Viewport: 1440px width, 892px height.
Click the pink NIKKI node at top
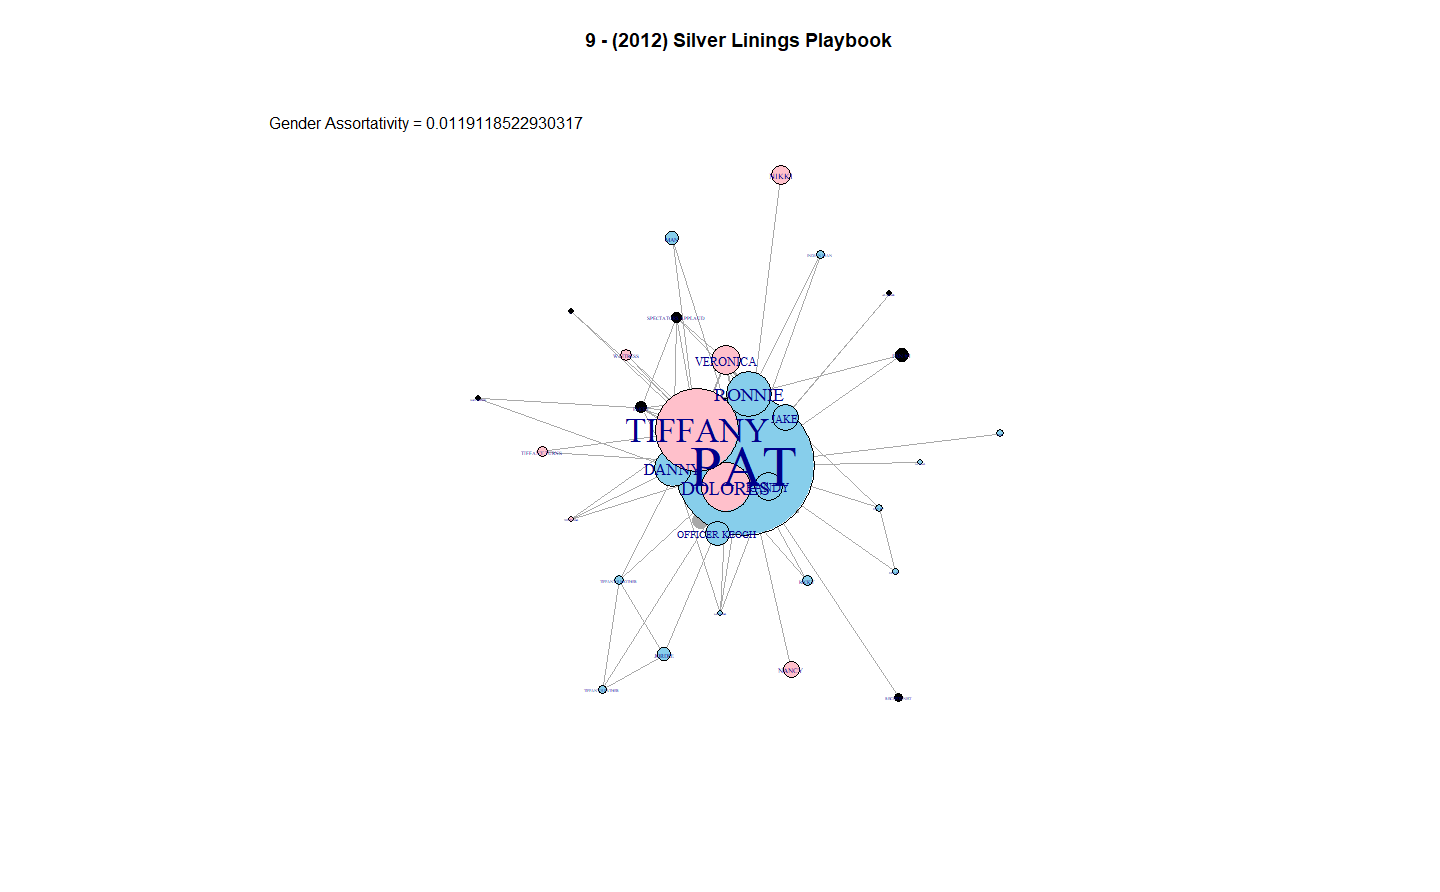pos(781,175)
